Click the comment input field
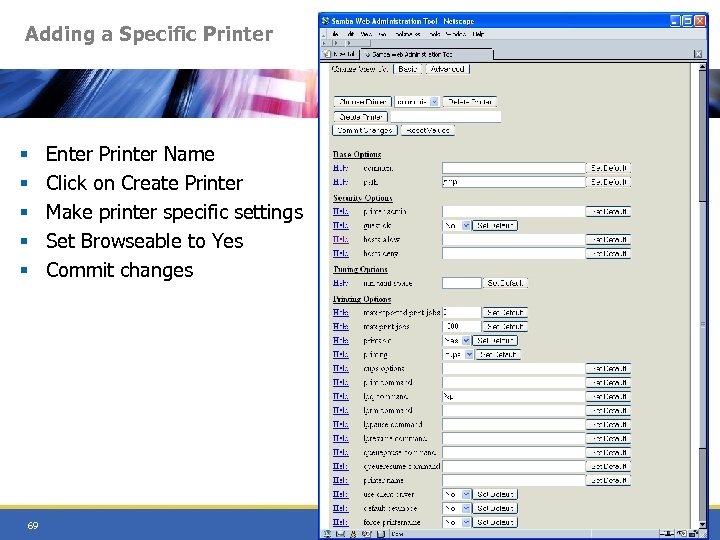This screenshot has width=720, height=540. [513, 168]
